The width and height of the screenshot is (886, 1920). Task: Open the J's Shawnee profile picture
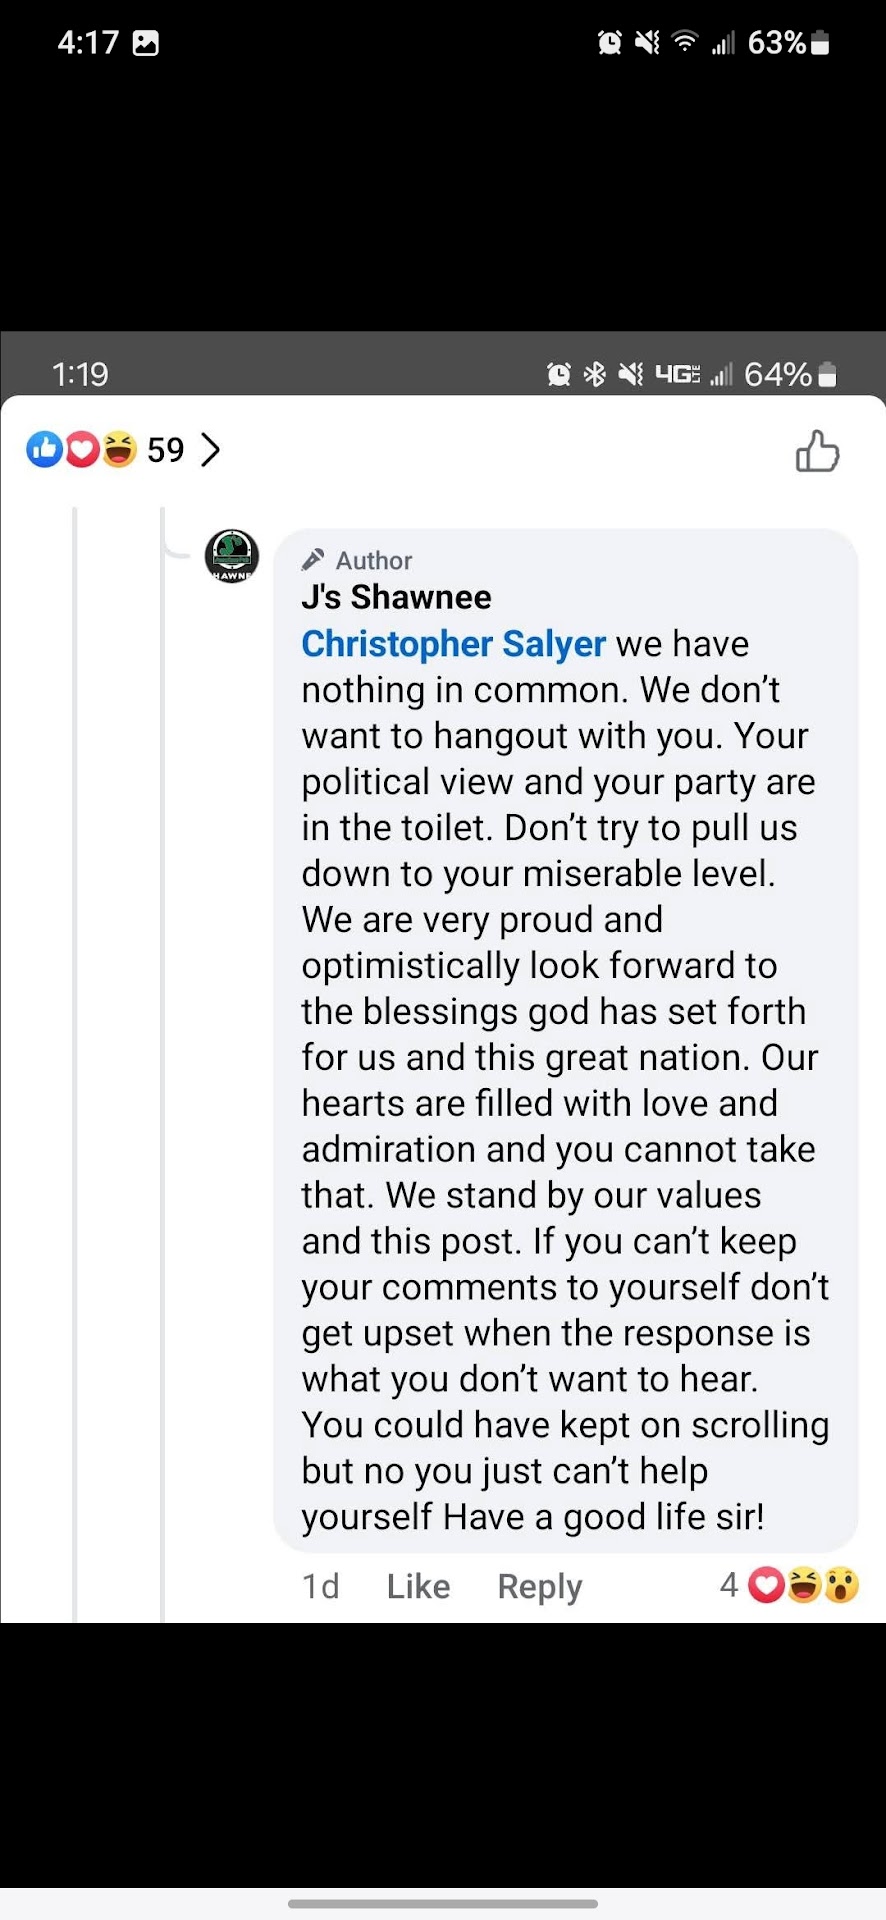tap(232, 556)
